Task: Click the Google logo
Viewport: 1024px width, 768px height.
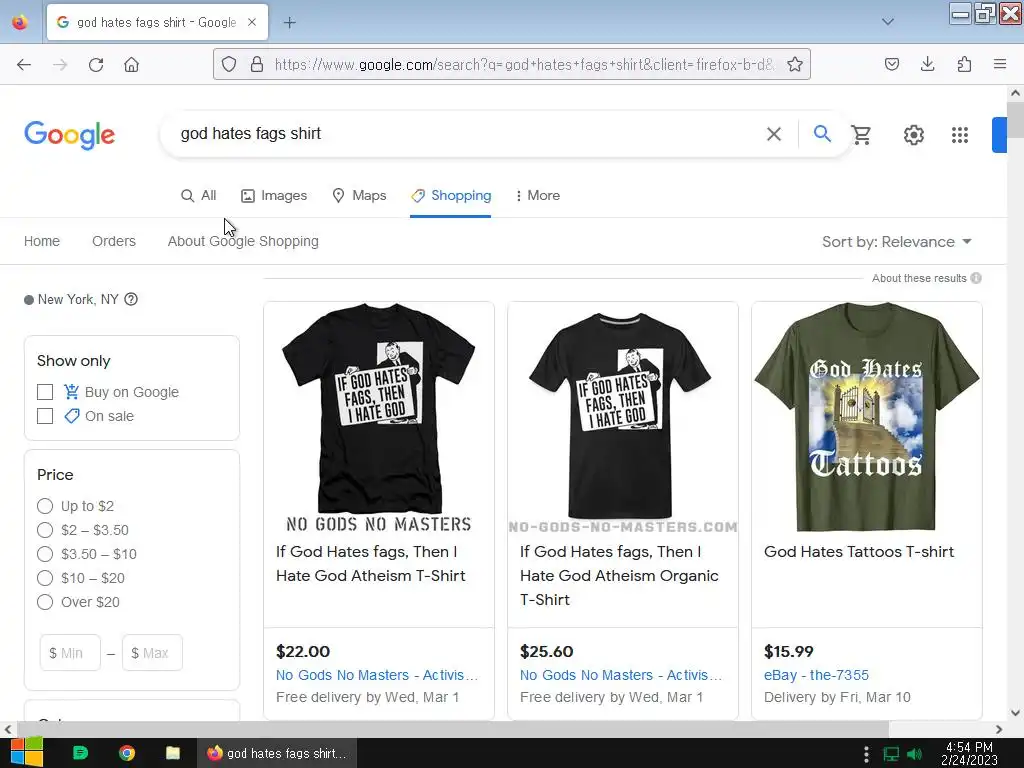Action: point(70,135)
